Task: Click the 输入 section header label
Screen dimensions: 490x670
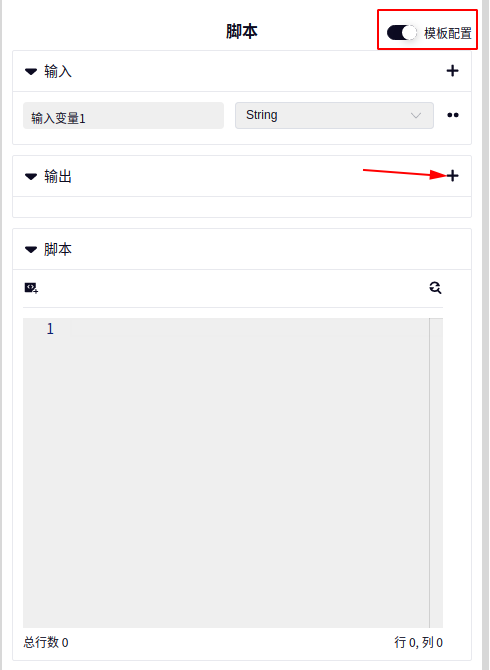Action: pyautogui.click(x=58, y=71)
